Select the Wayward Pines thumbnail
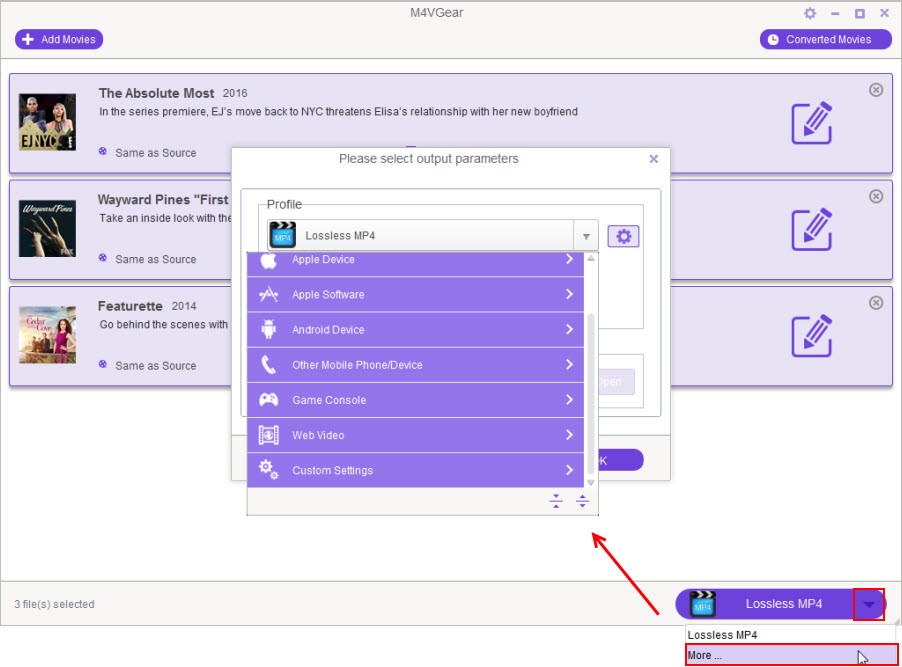902x667 pixels. [x=47, y=228]
